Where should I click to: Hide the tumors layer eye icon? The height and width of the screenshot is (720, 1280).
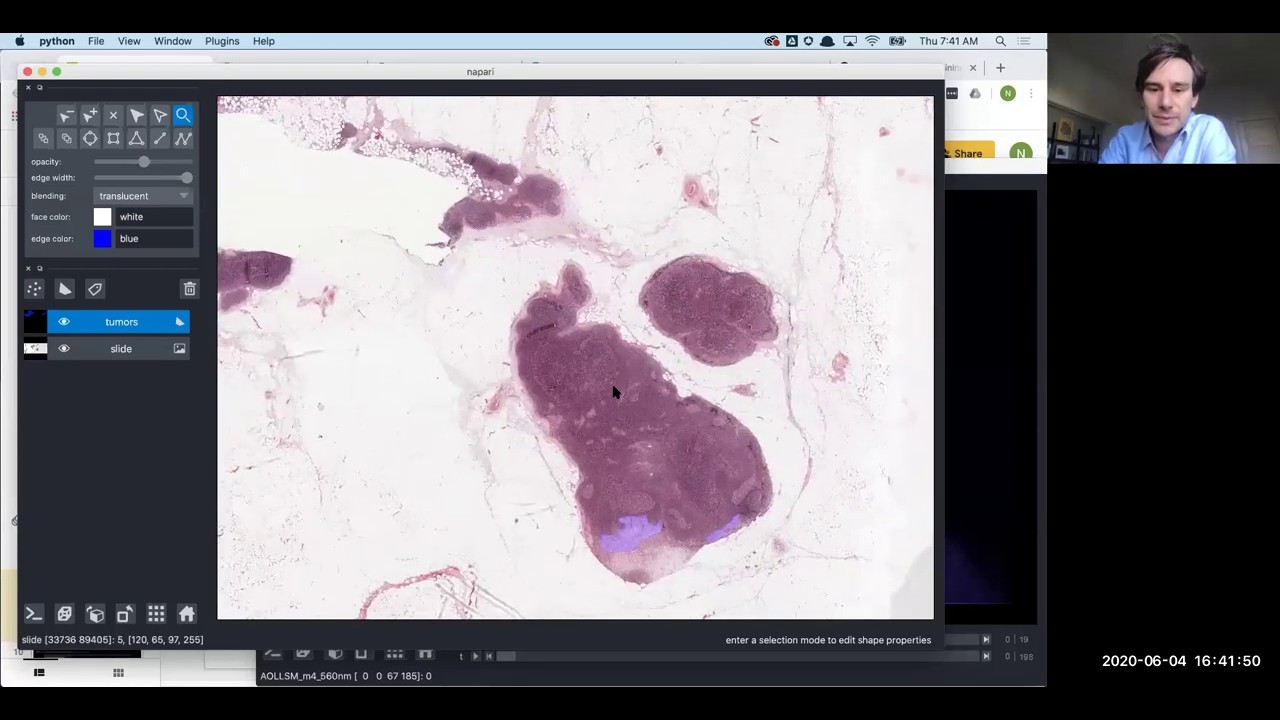click(64, 322)
